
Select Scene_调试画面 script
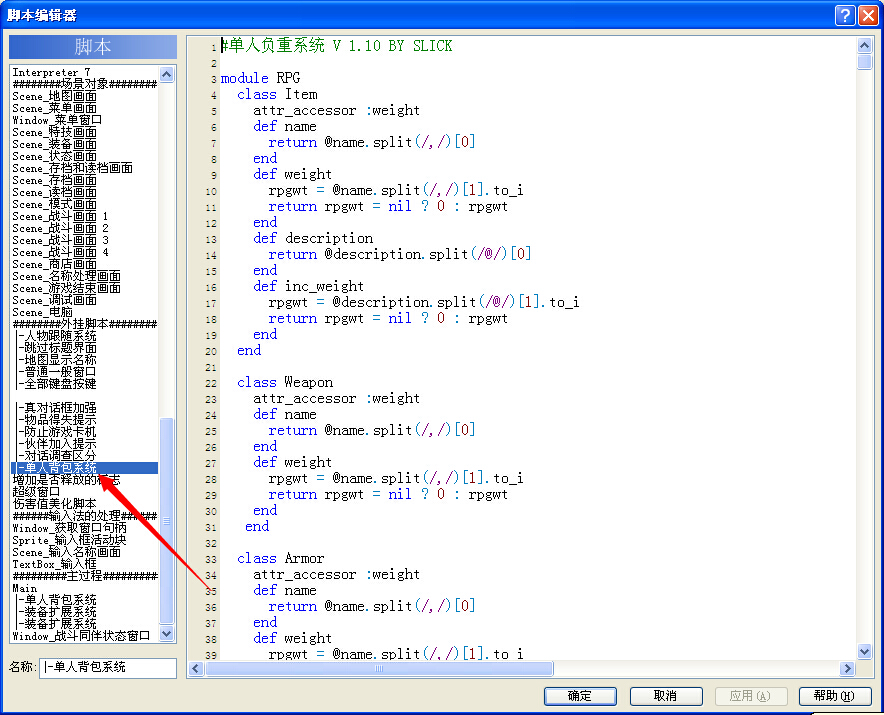click(x=54, y=301)
